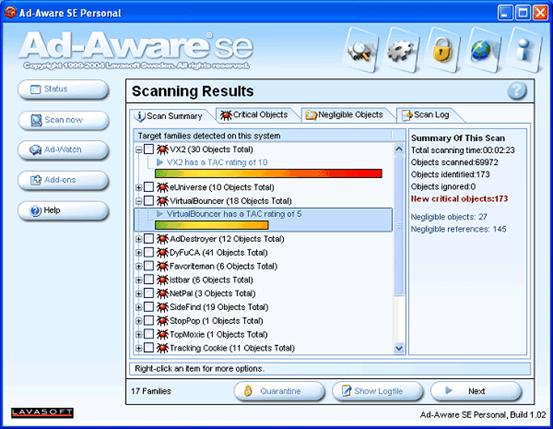Click the globe web update toolbar icon
Image resolution: width=553 pixels, height=429 pixels.
[484, 50]
